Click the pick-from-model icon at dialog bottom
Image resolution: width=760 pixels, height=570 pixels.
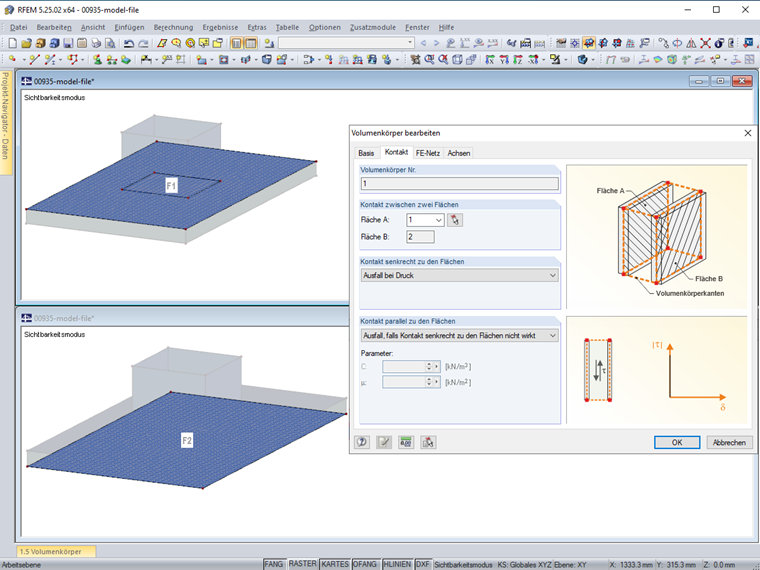(x=428, y=442)
